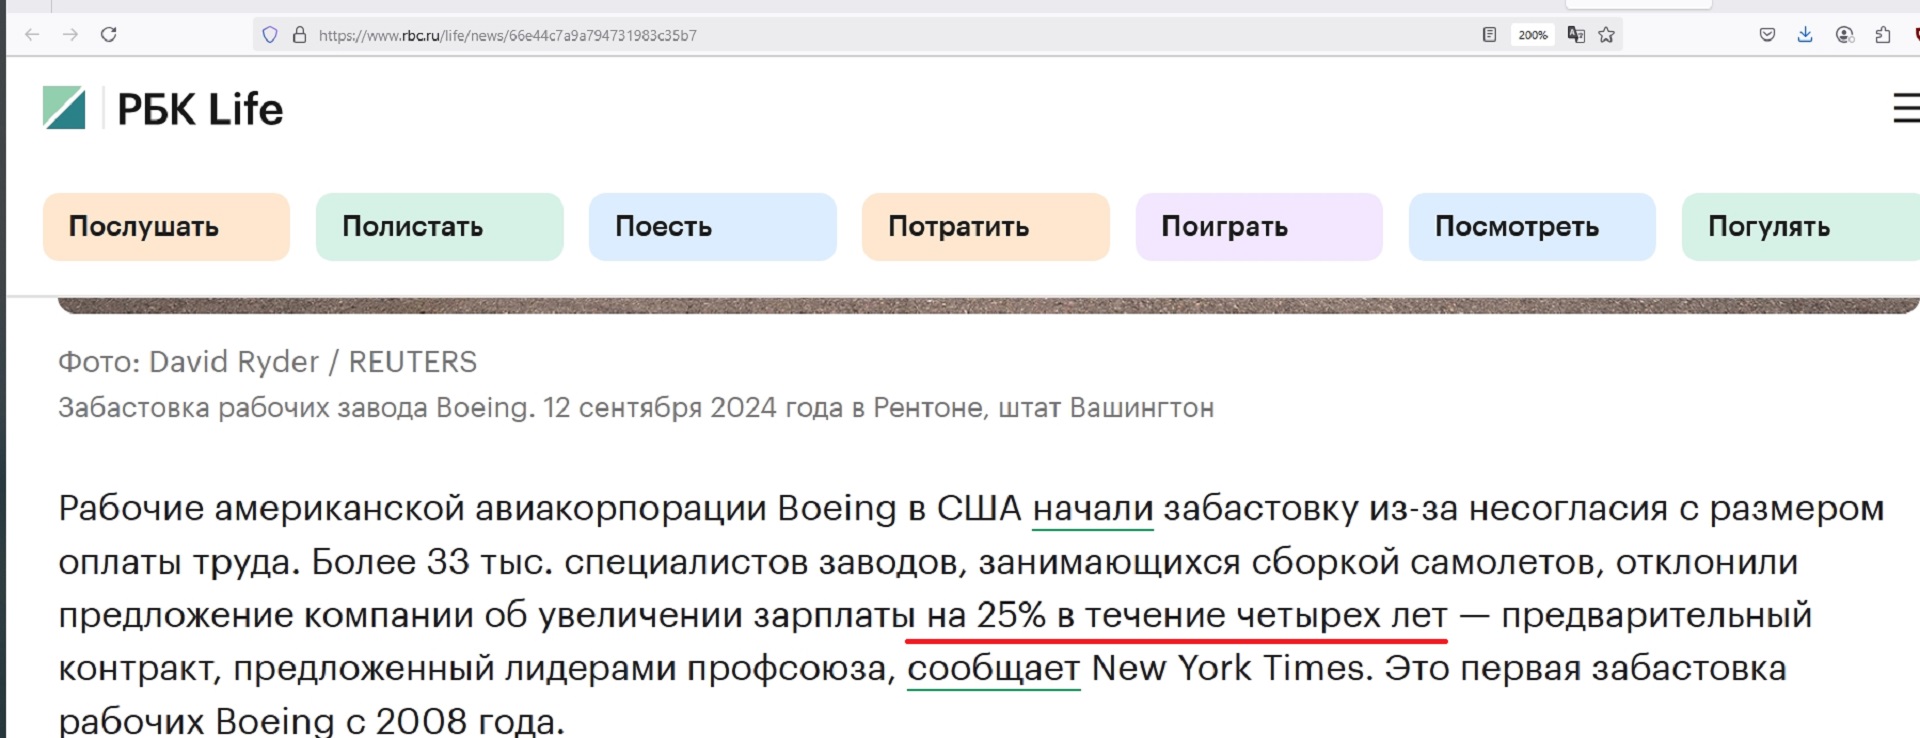Open the extensions panel
This screenshot has height=738, width=1920.
1883,35
